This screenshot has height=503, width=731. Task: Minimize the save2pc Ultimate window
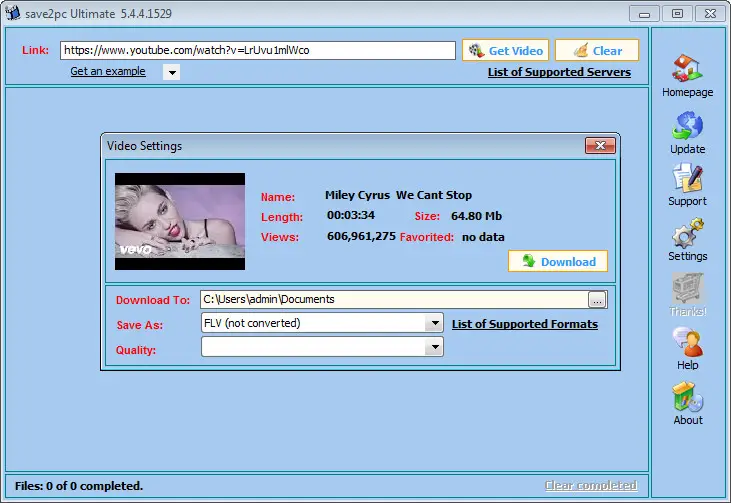click(x=644, y=14)
